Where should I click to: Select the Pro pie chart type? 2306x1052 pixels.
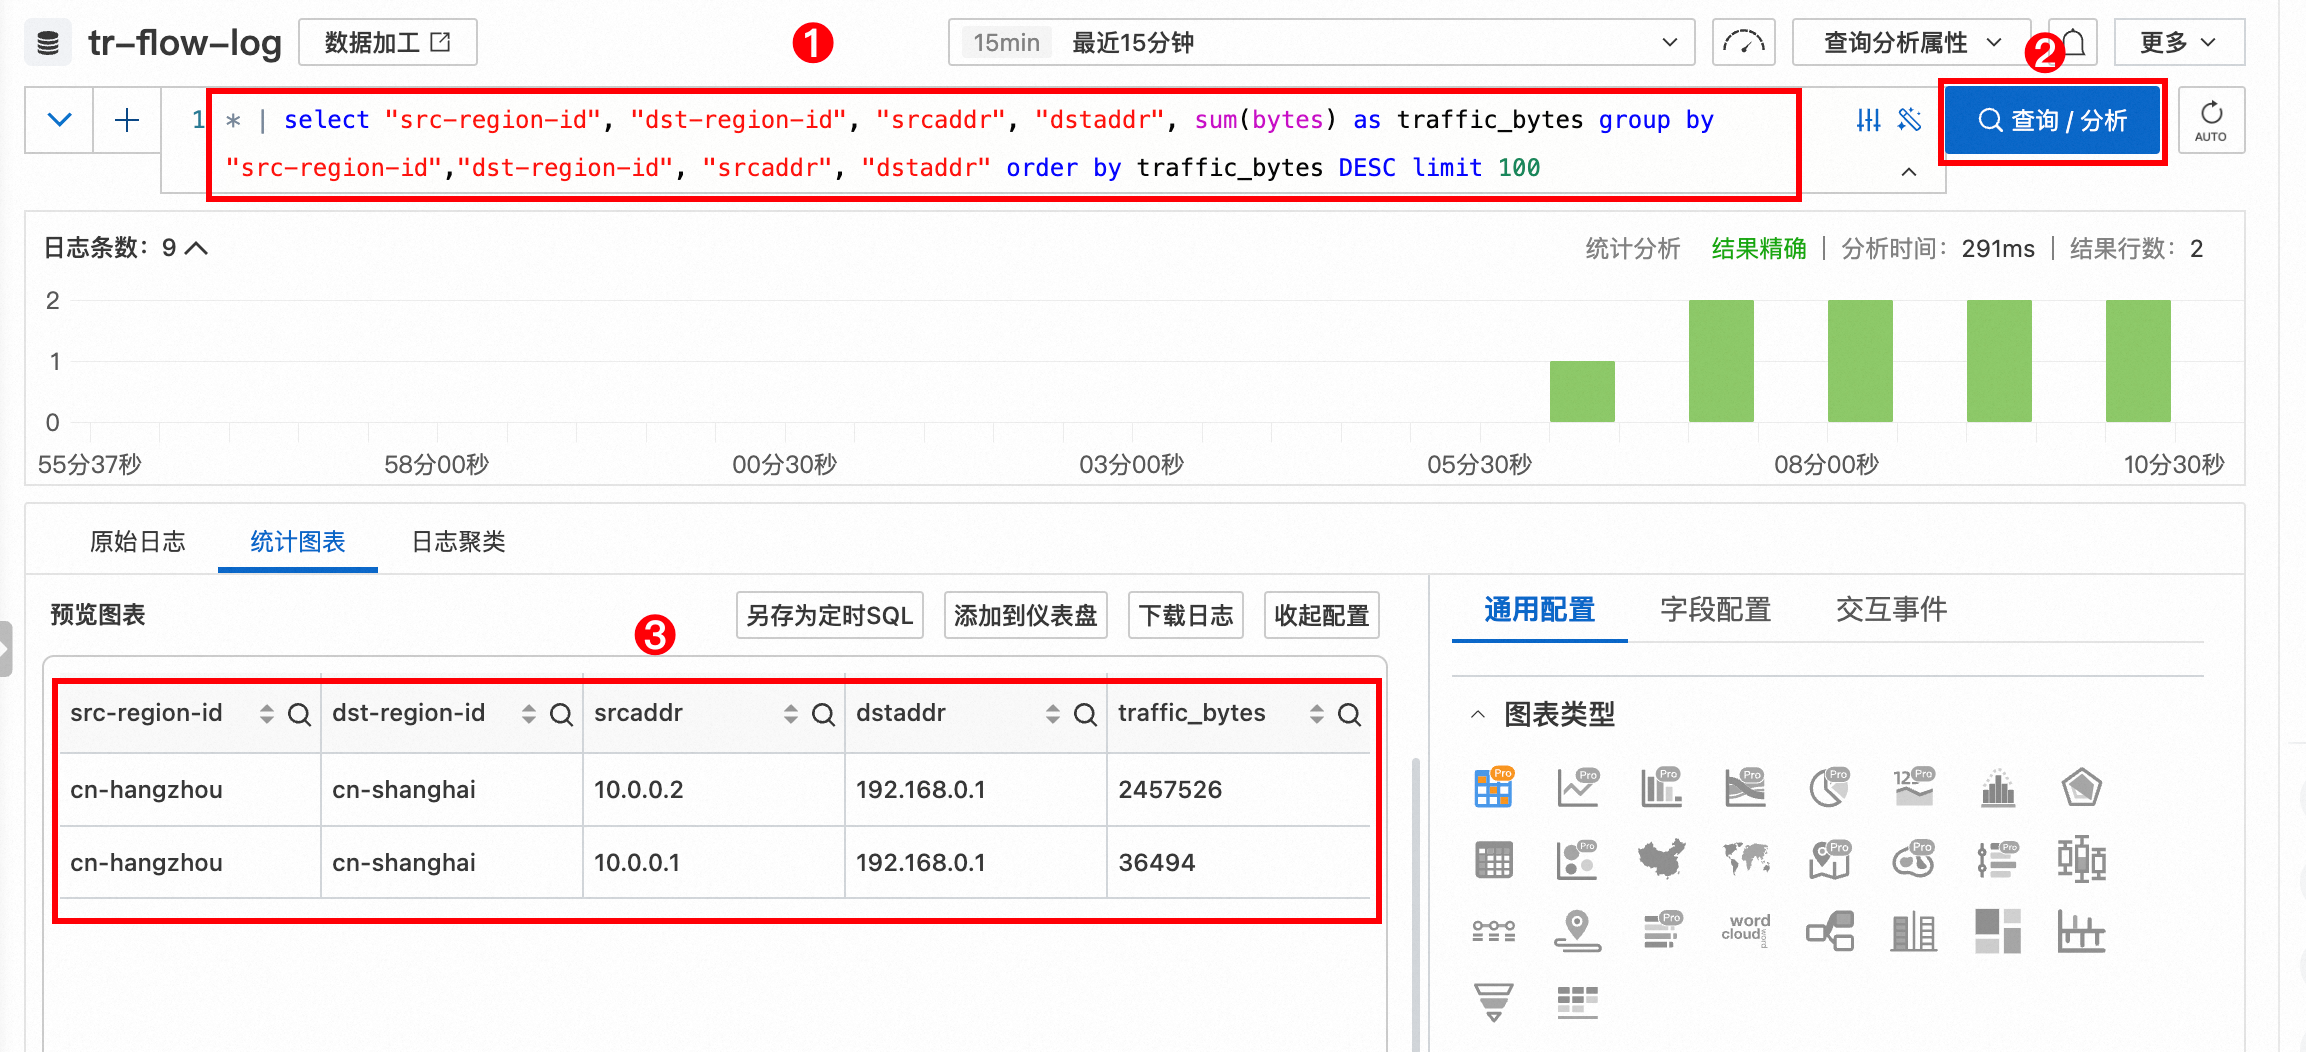point(1829,787)
